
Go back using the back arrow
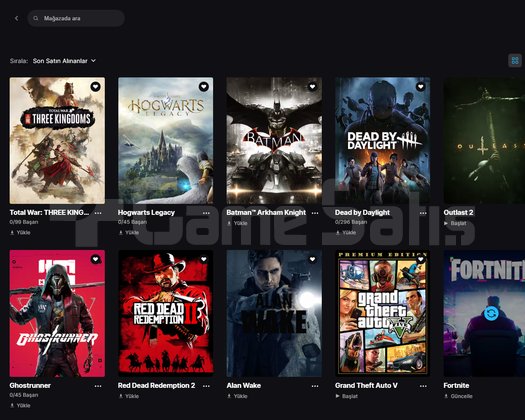(x=16, y=18)
